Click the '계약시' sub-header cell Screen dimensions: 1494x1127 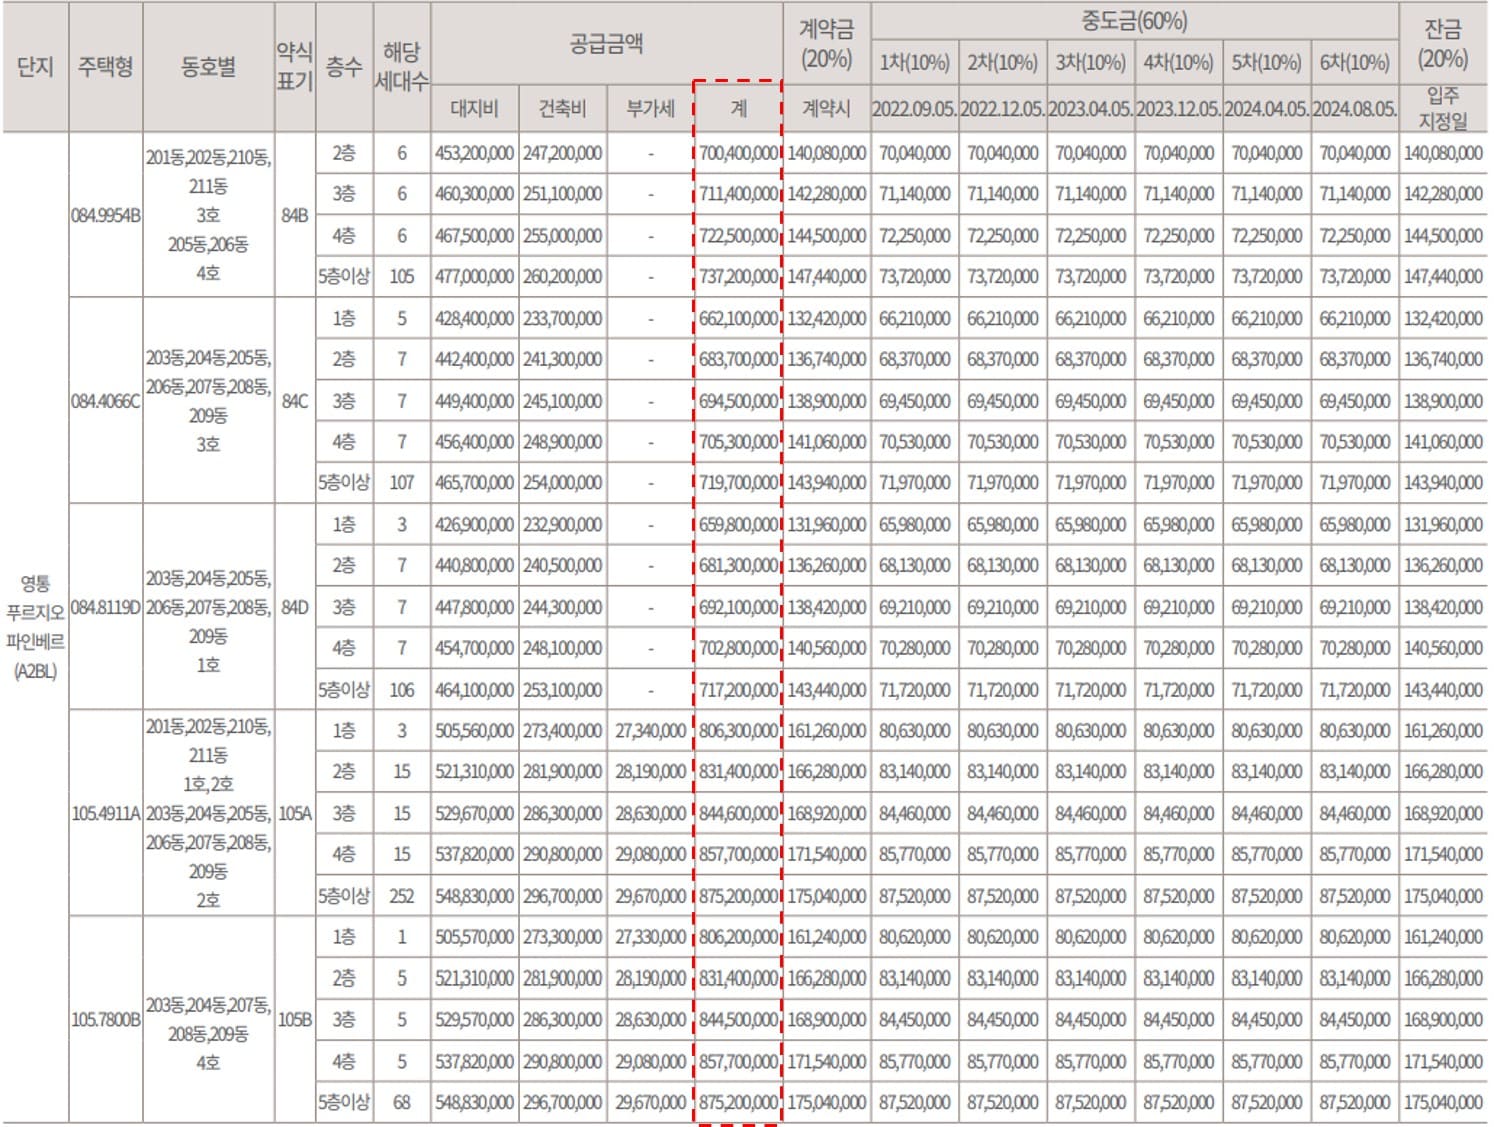pyautogui.click(x=826, y=108)
